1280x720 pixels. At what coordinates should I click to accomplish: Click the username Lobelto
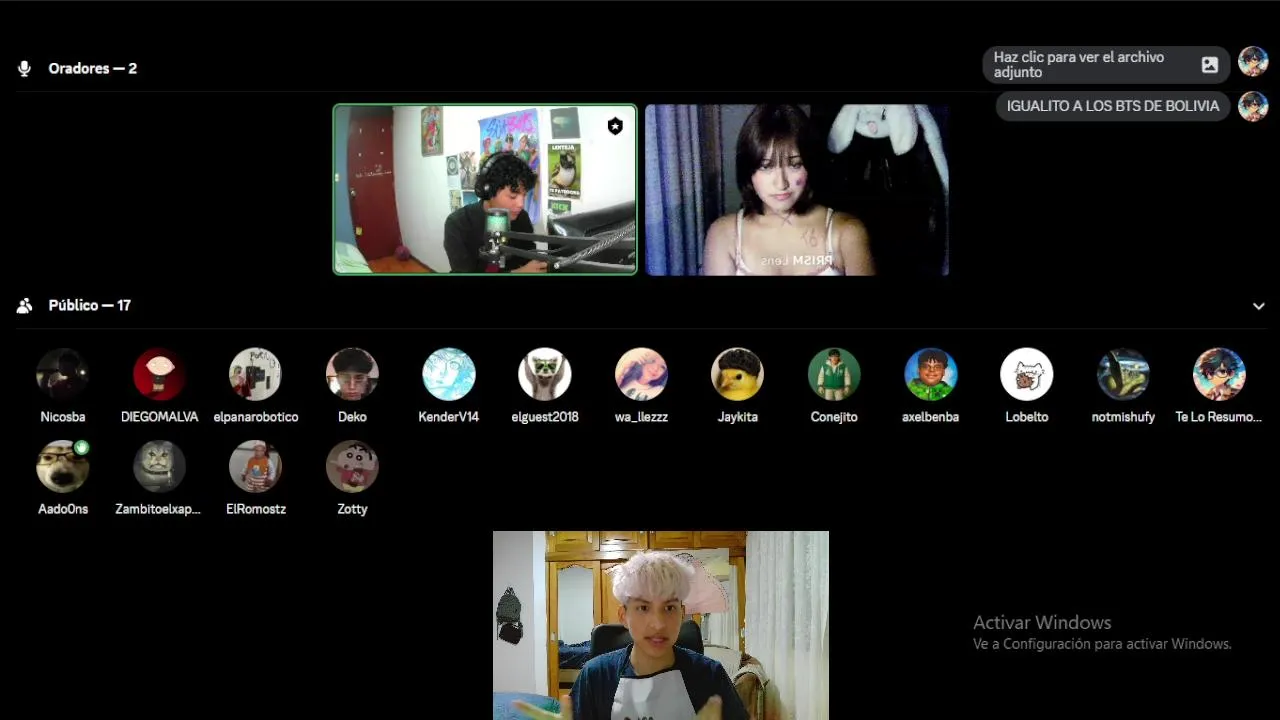(1027, 417)
